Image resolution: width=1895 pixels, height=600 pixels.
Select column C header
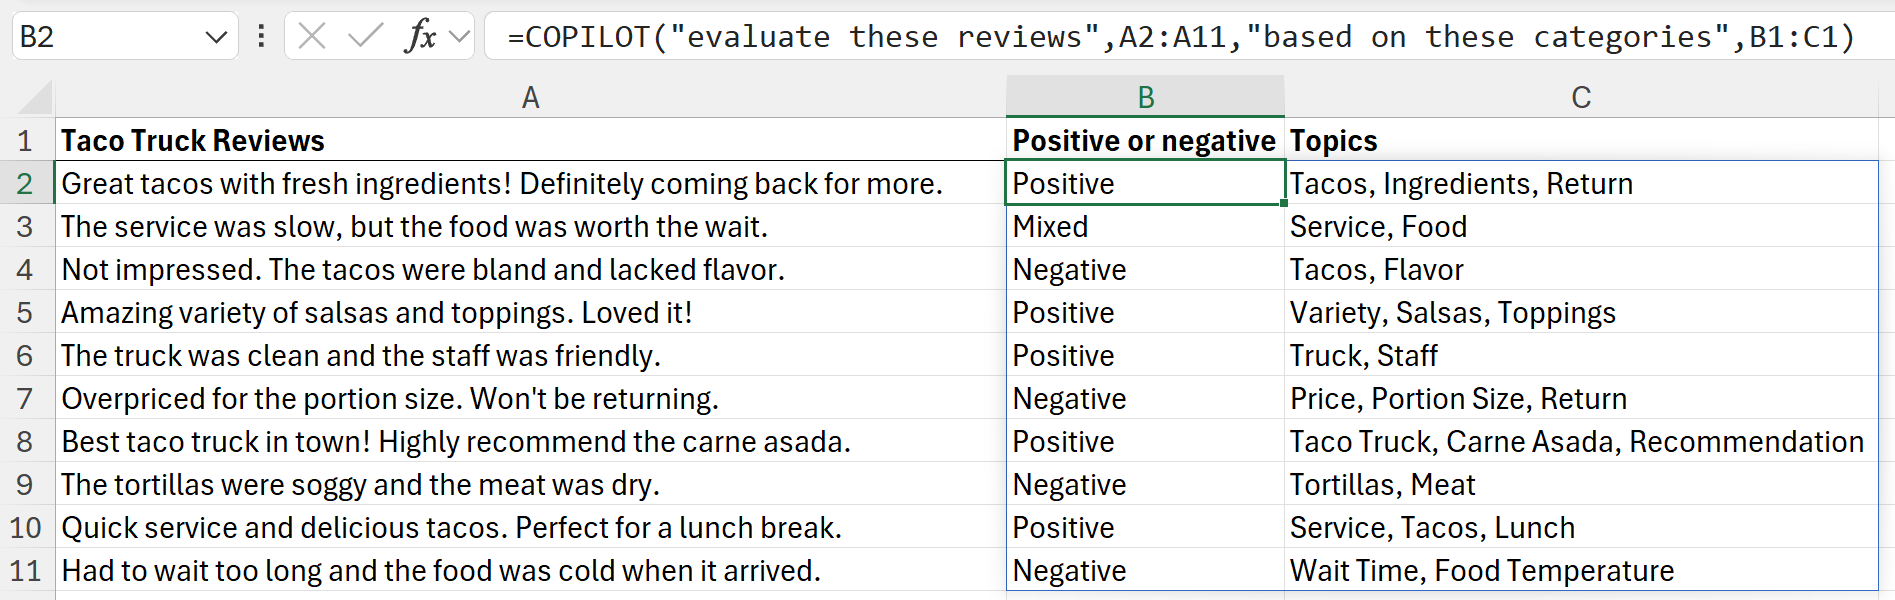(1580, 97)
